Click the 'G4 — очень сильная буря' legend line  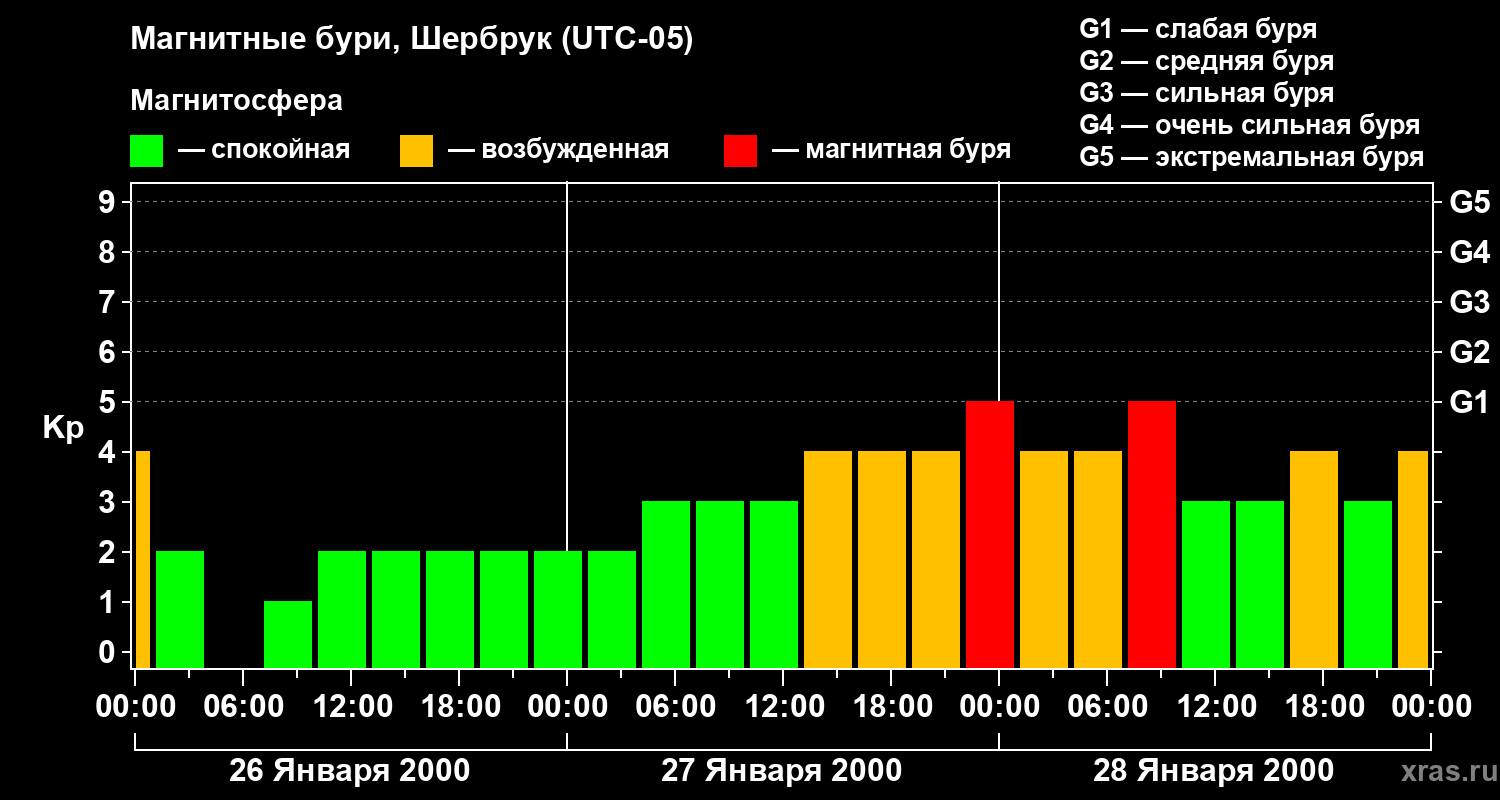1249,125
